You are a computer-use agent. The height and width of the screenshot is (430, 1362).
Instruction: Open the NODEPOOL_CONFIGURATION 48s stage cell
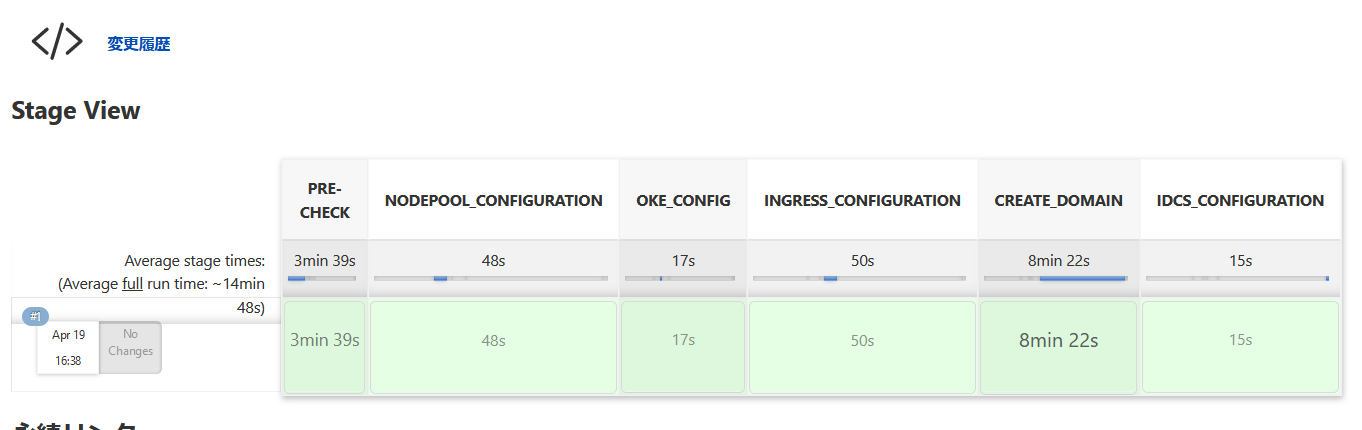tap(494, 340)
